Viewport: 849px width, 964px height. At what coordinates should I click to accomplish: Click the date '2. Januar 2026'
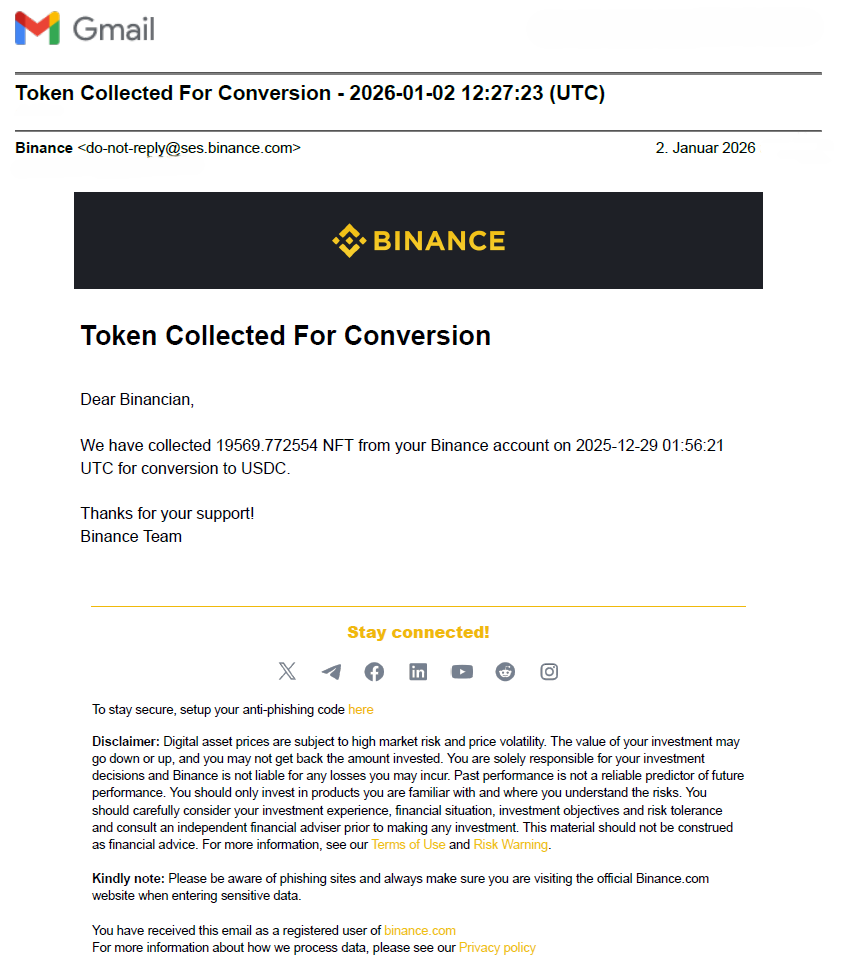(x=705, y=148)
